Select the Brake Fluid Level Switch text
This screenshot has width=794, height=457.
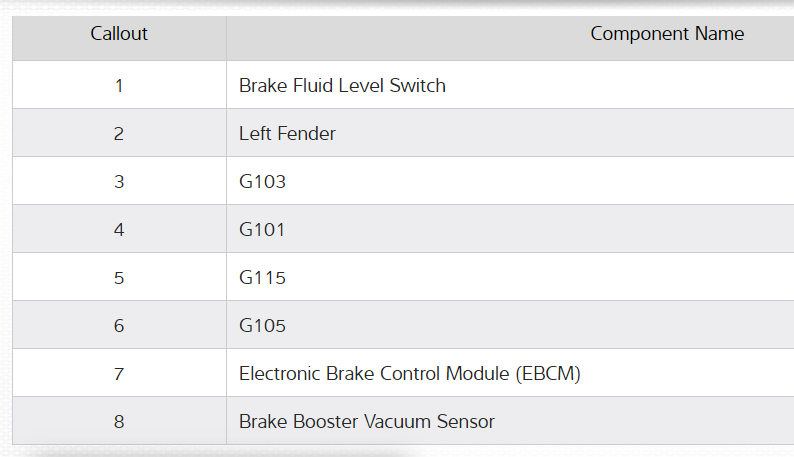pos(342,86)
